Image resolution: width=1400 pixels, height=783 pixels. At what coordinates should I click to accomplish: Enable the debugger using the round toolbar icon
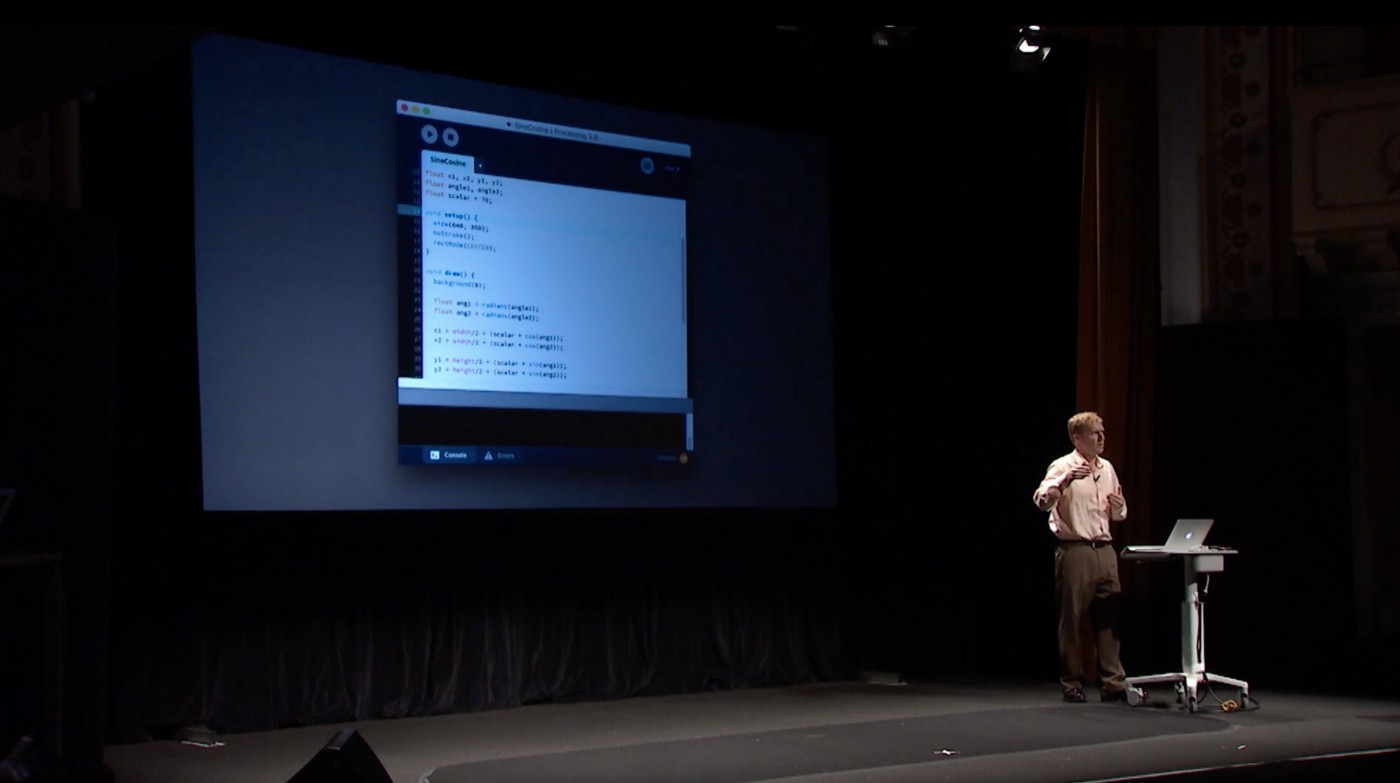(647, 165)
